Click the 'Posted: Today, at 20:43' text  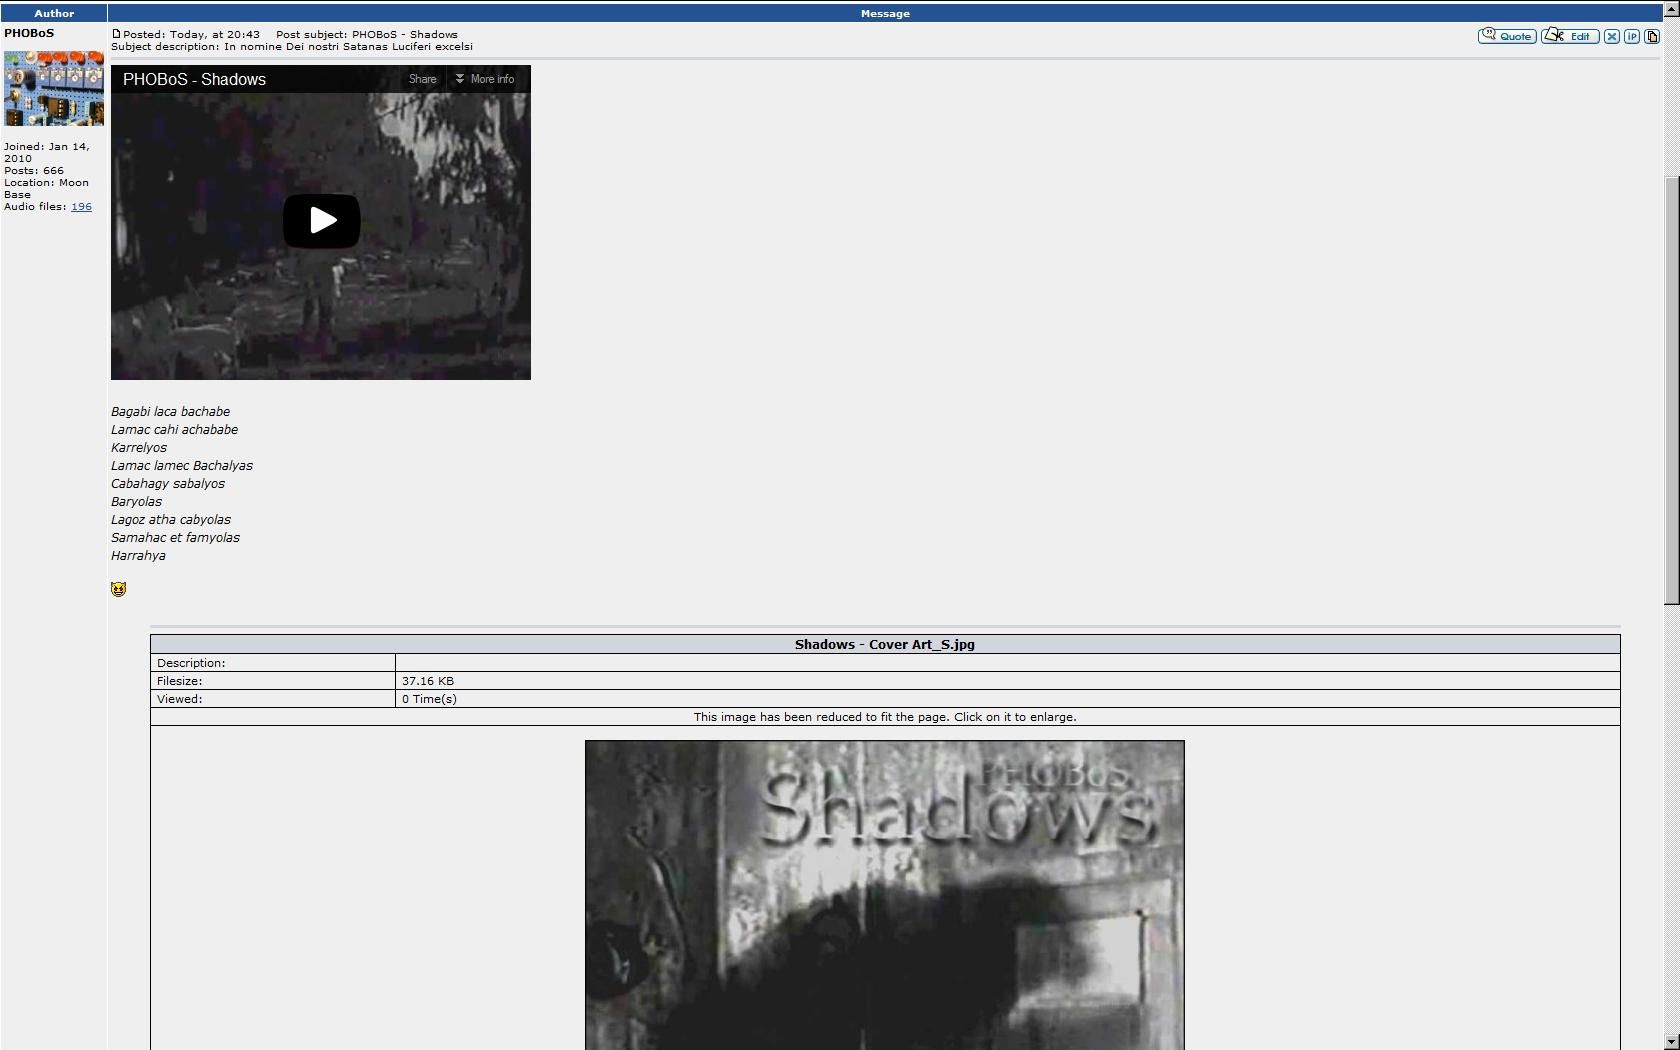coord(191,34)
